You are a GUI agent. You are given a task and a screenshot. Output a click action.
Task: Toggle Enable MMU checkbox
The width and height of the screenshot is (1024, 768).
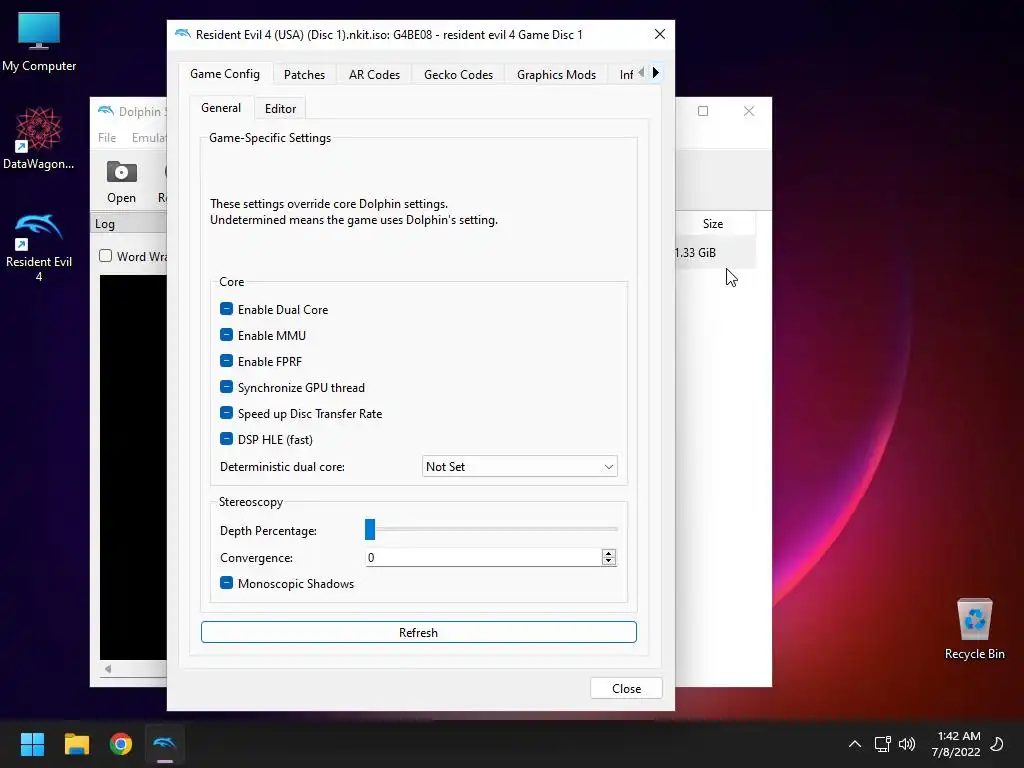pos(227,335)
